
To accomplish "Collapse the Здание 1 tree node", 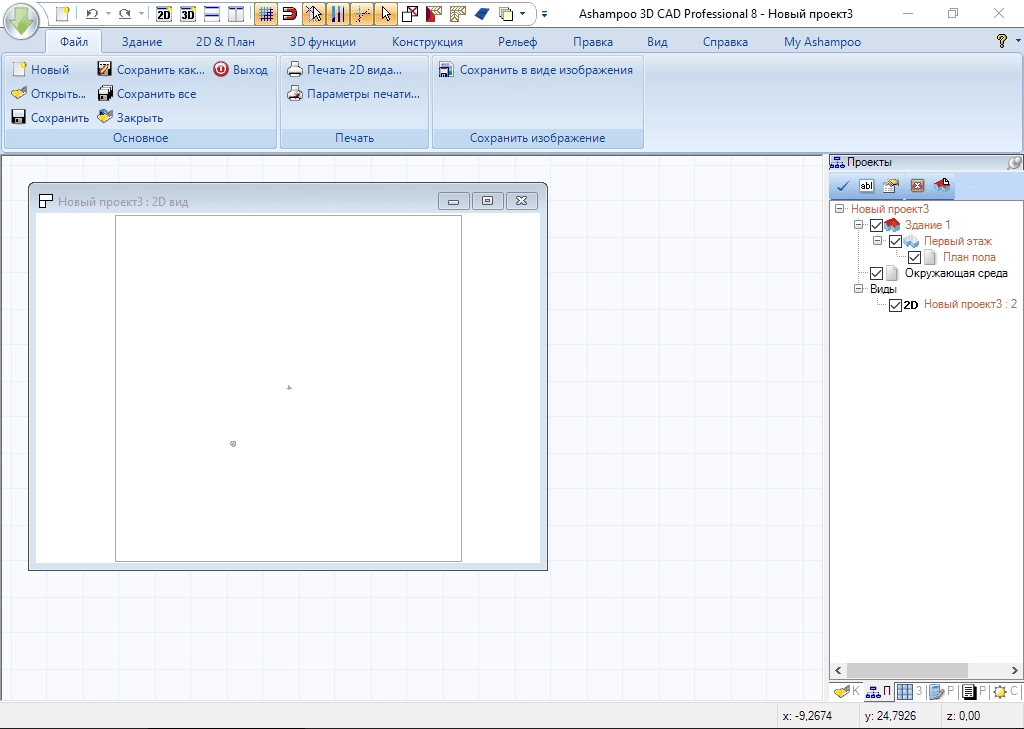I will click(859, 225).
